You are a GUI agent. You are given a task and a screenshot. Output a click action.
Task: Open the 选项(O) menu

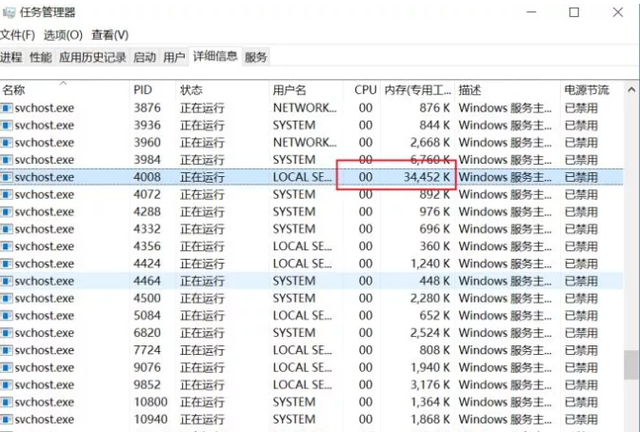point(63,35)
